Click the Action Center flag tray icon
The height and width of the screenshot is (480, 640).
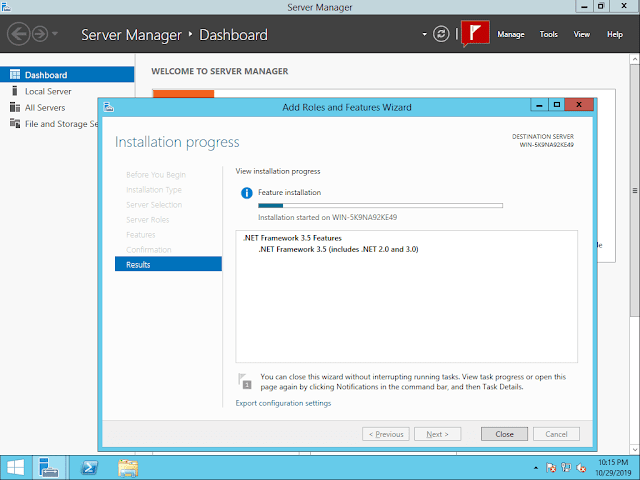(551, 468)
